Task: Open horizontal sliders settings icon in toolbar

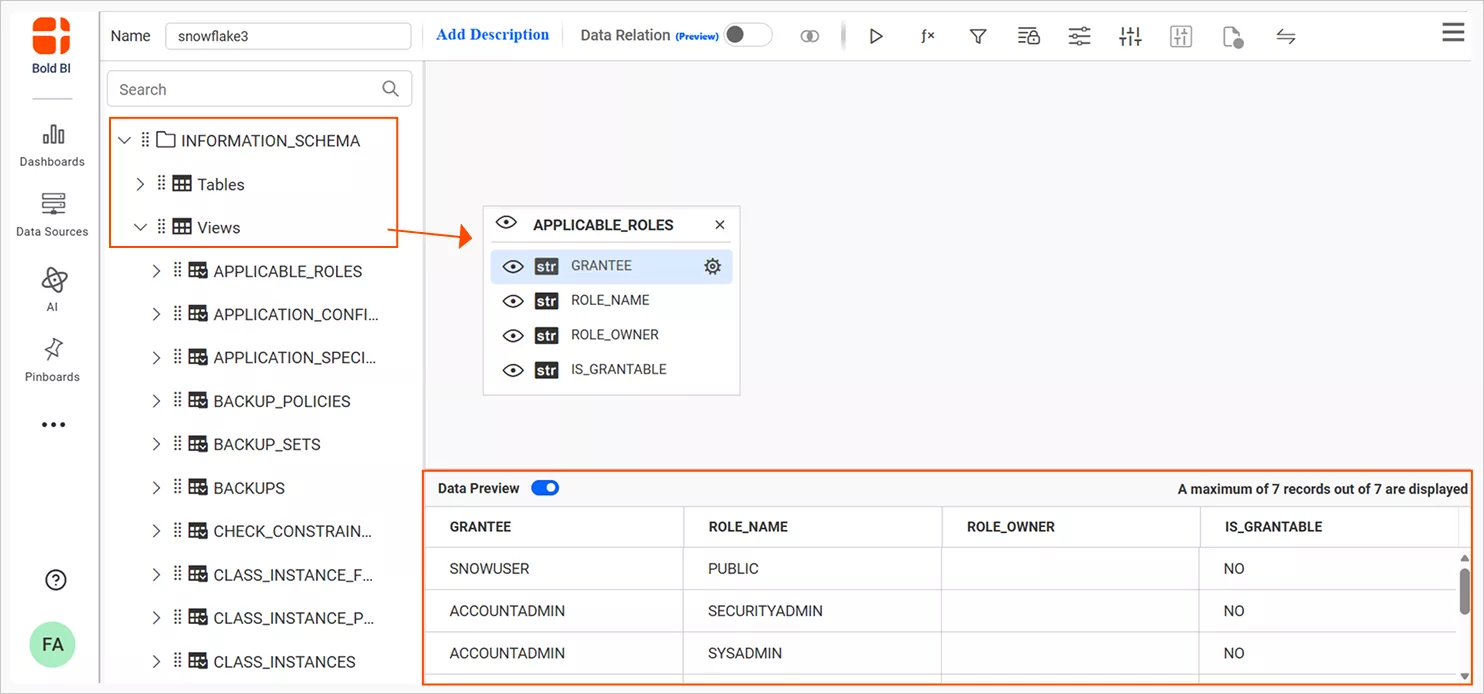Action: (x=1080, y=36)
